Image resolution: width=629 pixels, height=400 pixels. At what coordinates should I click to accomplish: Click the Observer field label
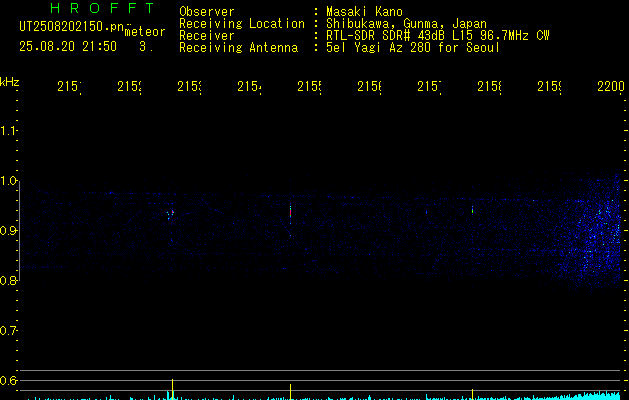click(207, 12)
